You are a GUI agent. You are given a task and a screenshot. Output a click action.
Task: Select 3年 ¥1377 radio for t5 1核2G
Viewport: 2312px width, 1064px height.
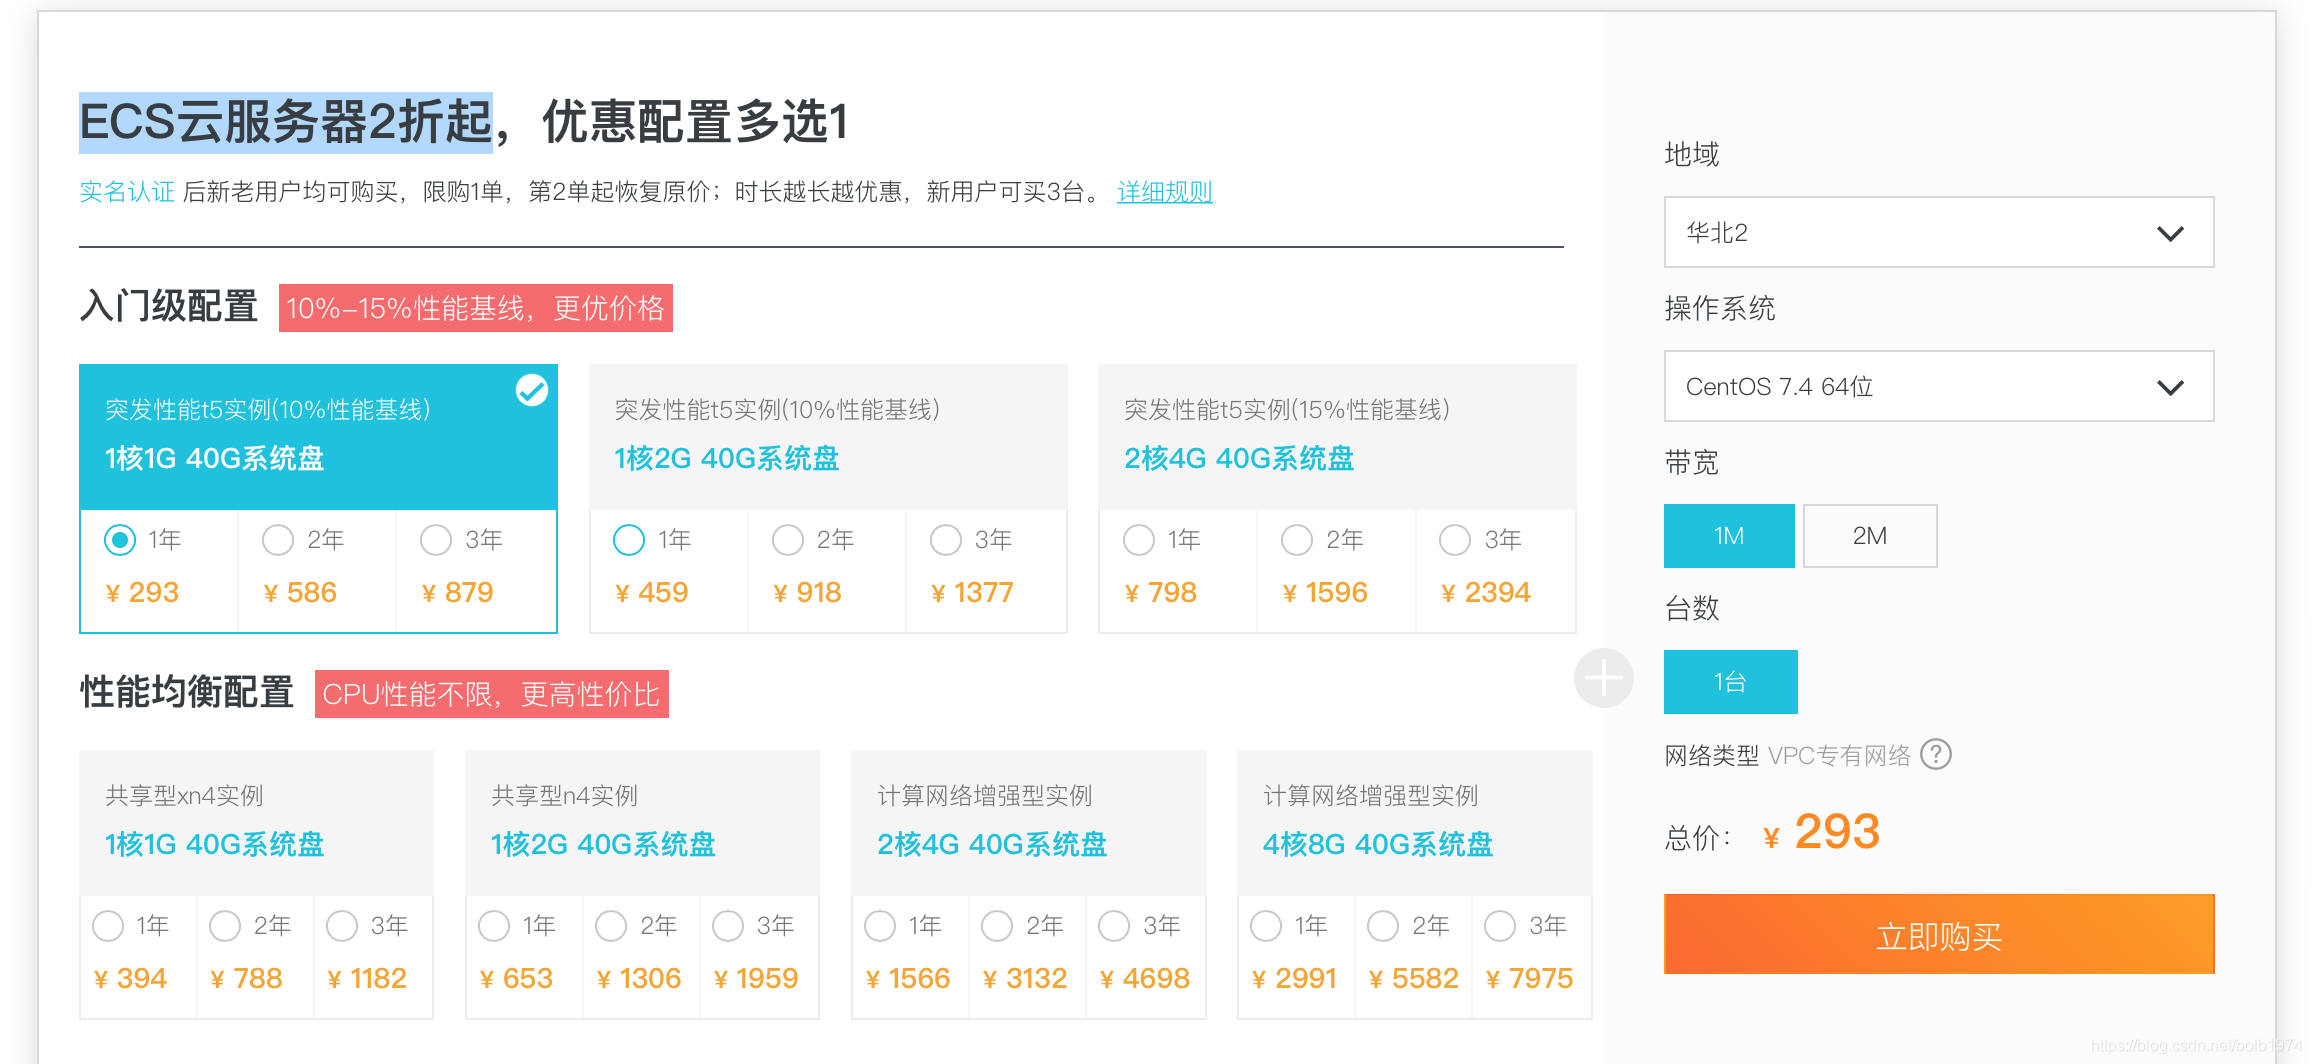(x=946, y=540)
